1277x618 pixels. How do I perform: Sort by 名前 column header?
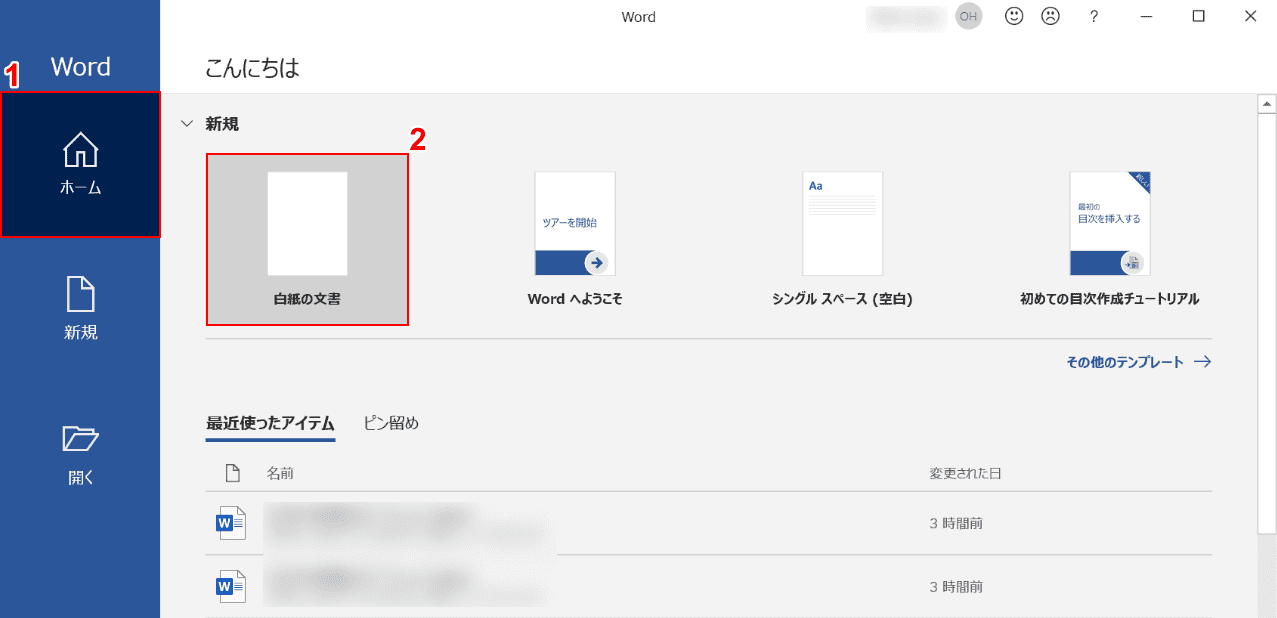tap(280, 473)
